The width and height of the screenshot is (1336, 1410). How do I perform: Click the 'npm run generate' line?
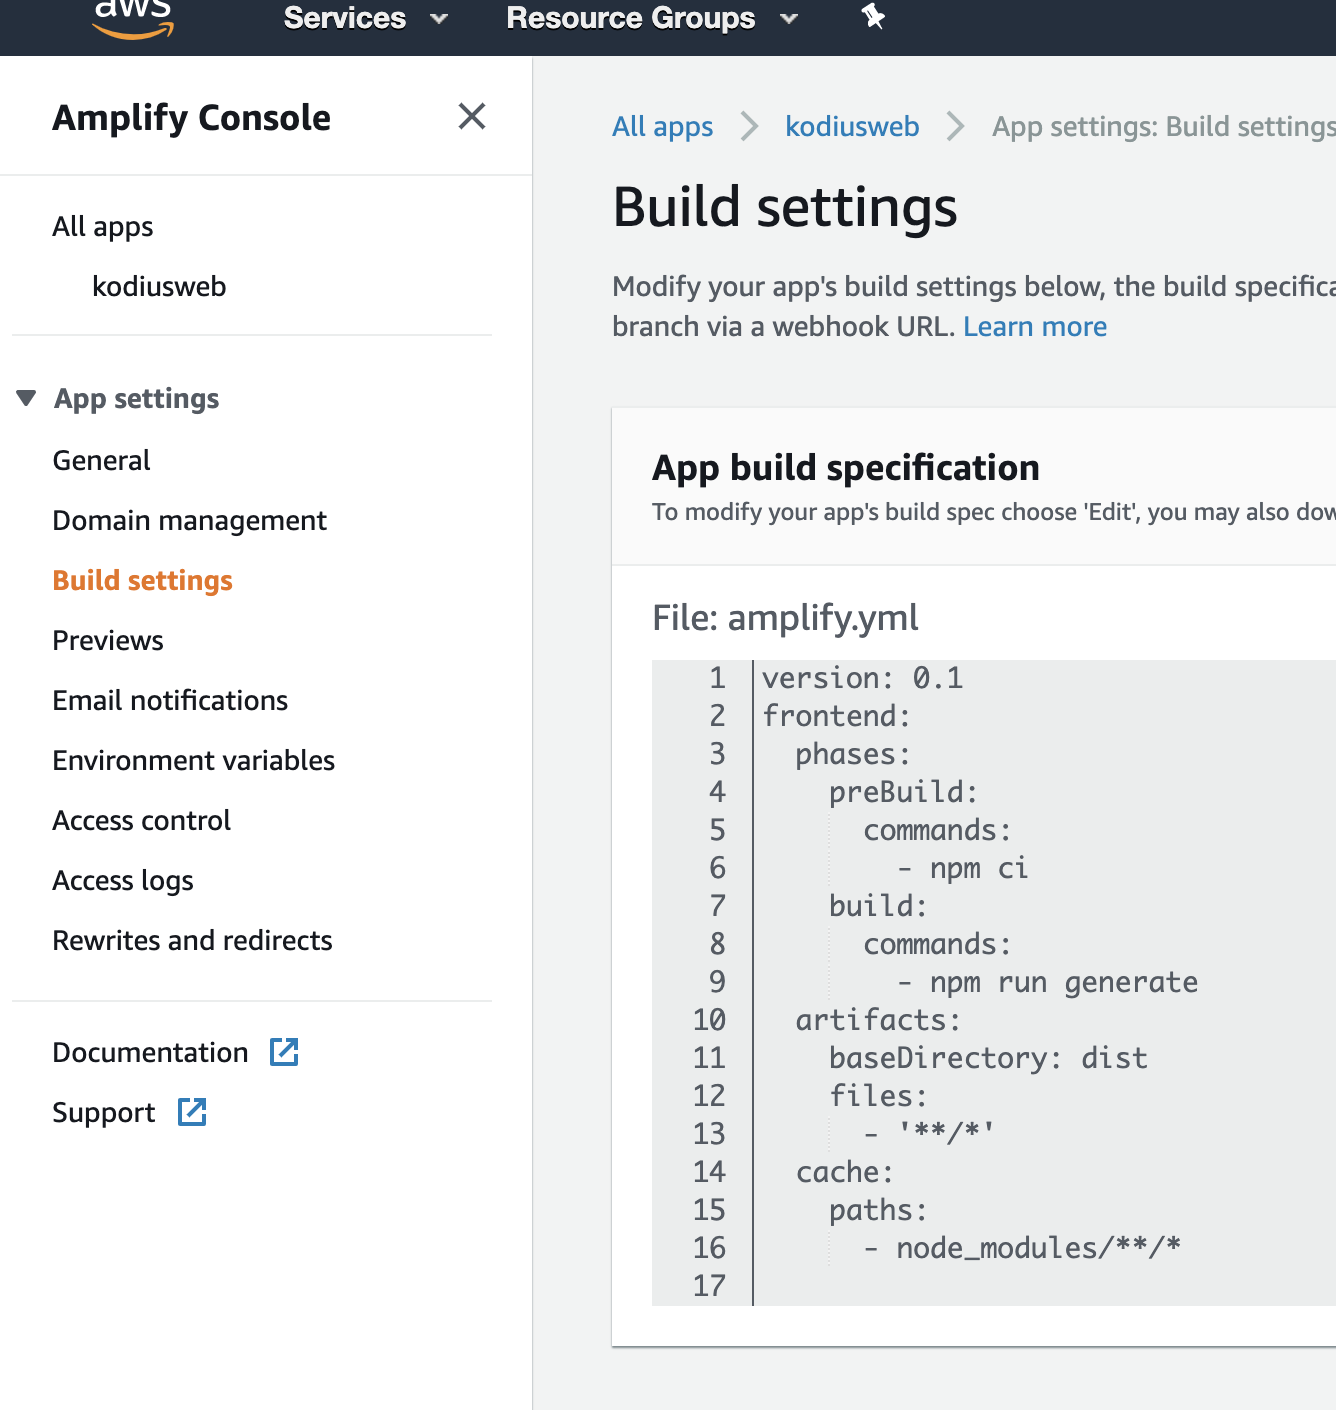click(1047, 983)
